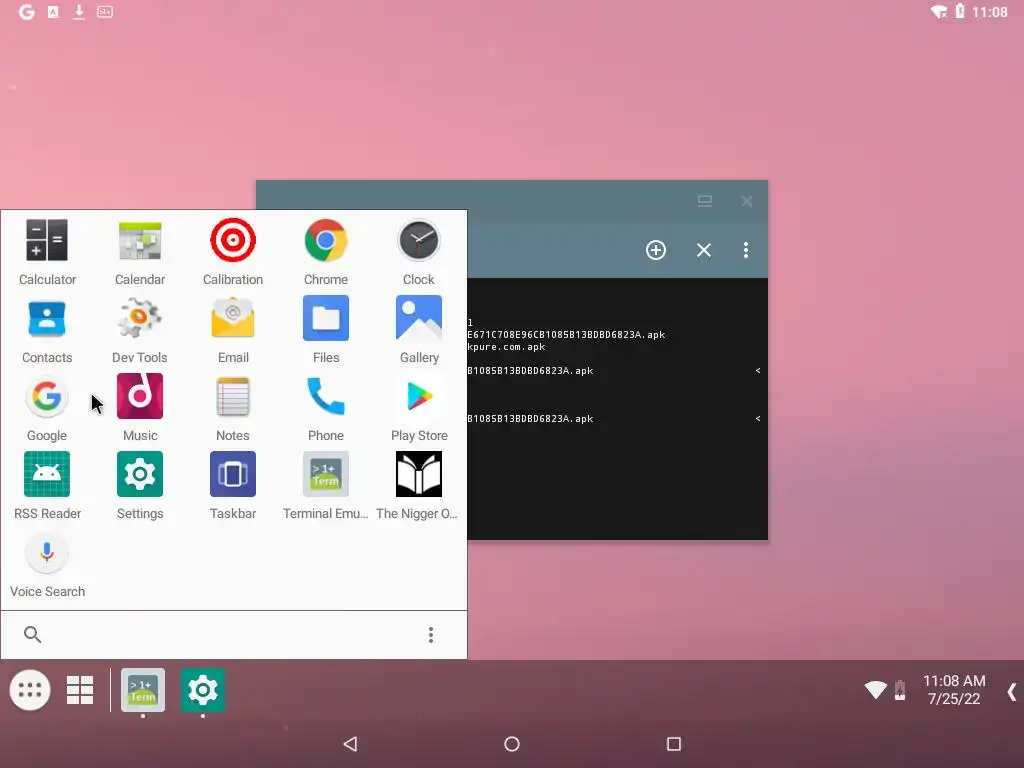Screen dimensions: 1024x768
Task: Open the download notification in status bar
Action: pos(79,12)
